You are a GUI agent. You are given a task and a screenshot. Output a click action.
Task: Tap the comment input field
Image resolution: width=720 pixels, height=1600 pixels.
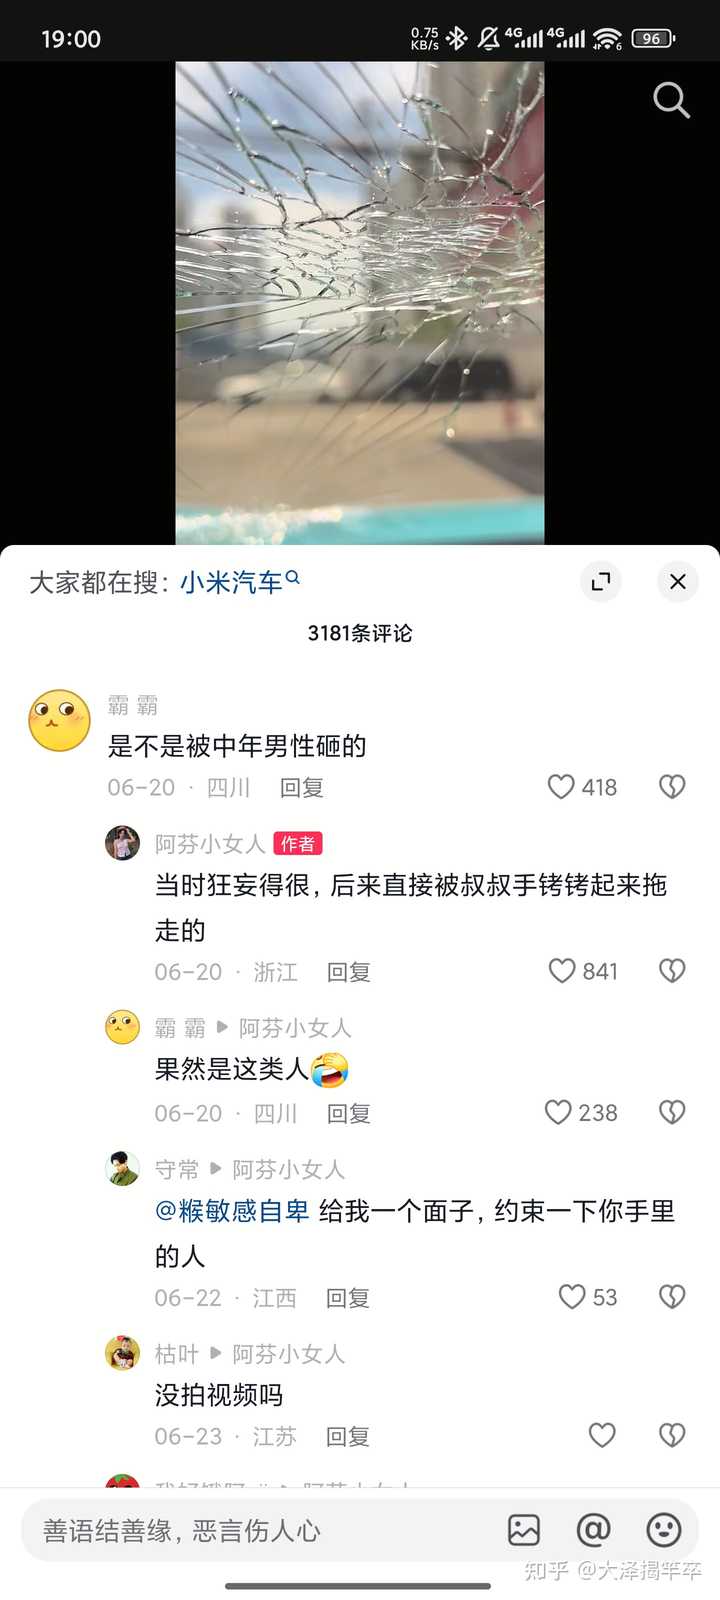pos(260,1530)
